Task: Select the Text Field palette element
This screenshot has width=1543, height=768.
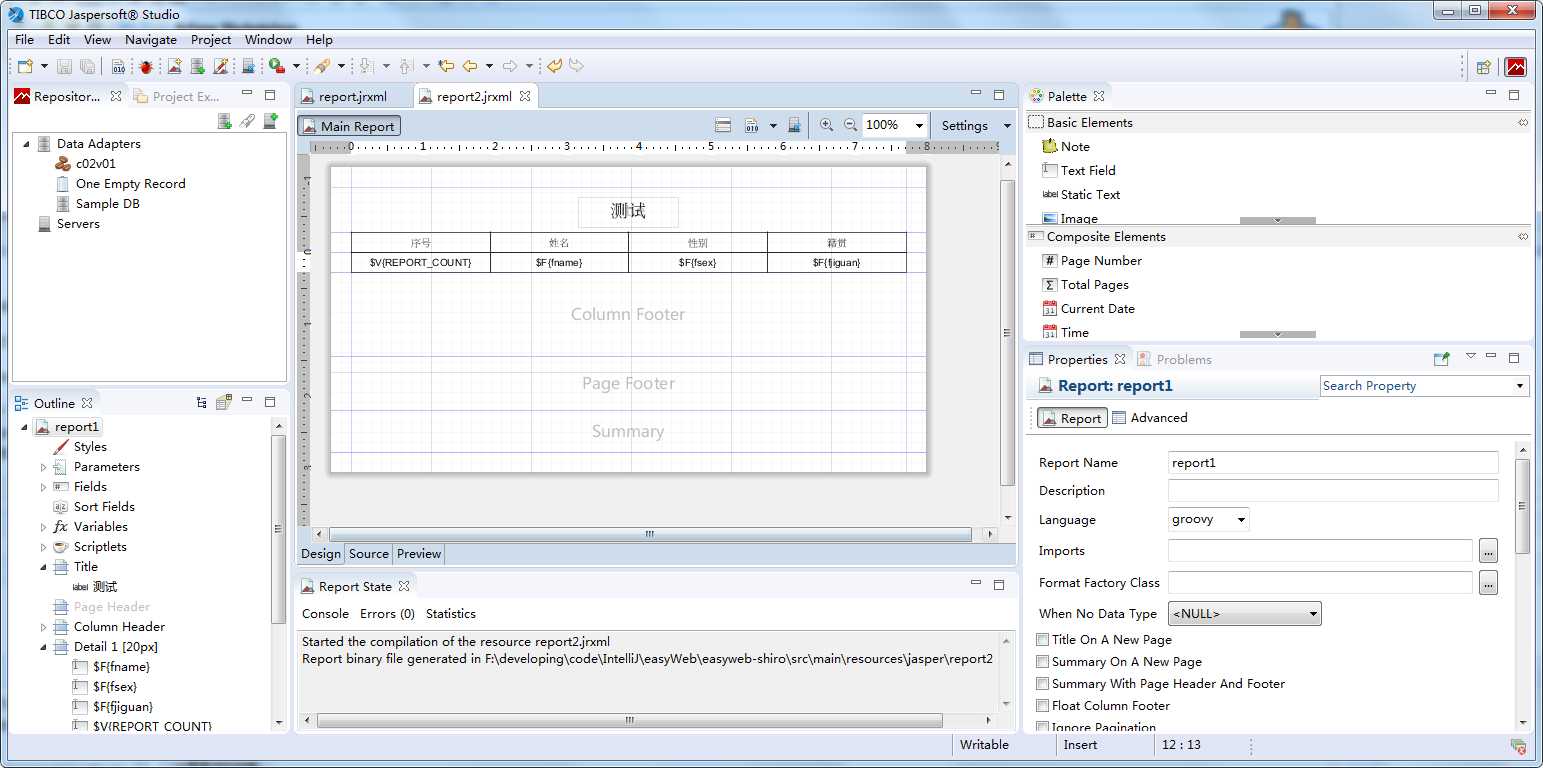Action: click(1079, 170)
